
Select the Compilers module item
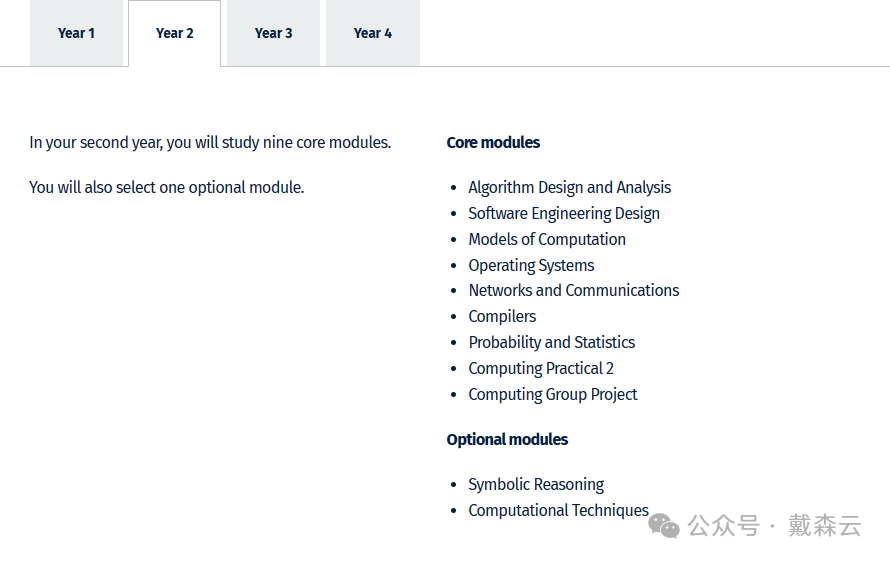tap(502, 316)
